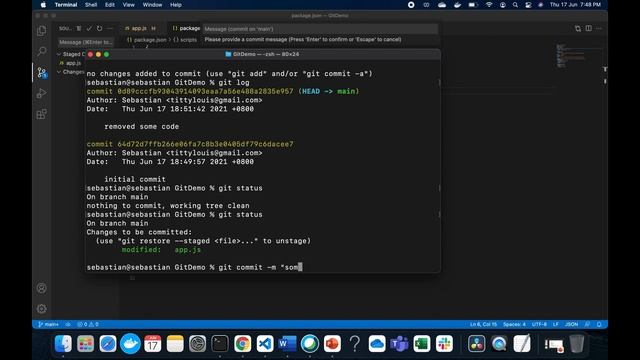The image size is (640, 360).
Task: Click the Wi-Fi icon in menu bar
Action: (489, 5)
